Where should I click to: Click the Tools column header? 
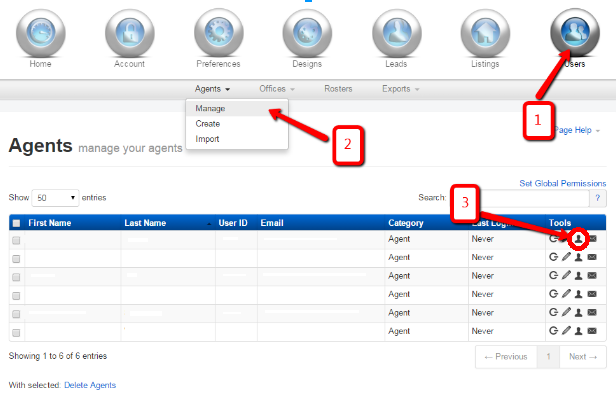click(576, 223)
